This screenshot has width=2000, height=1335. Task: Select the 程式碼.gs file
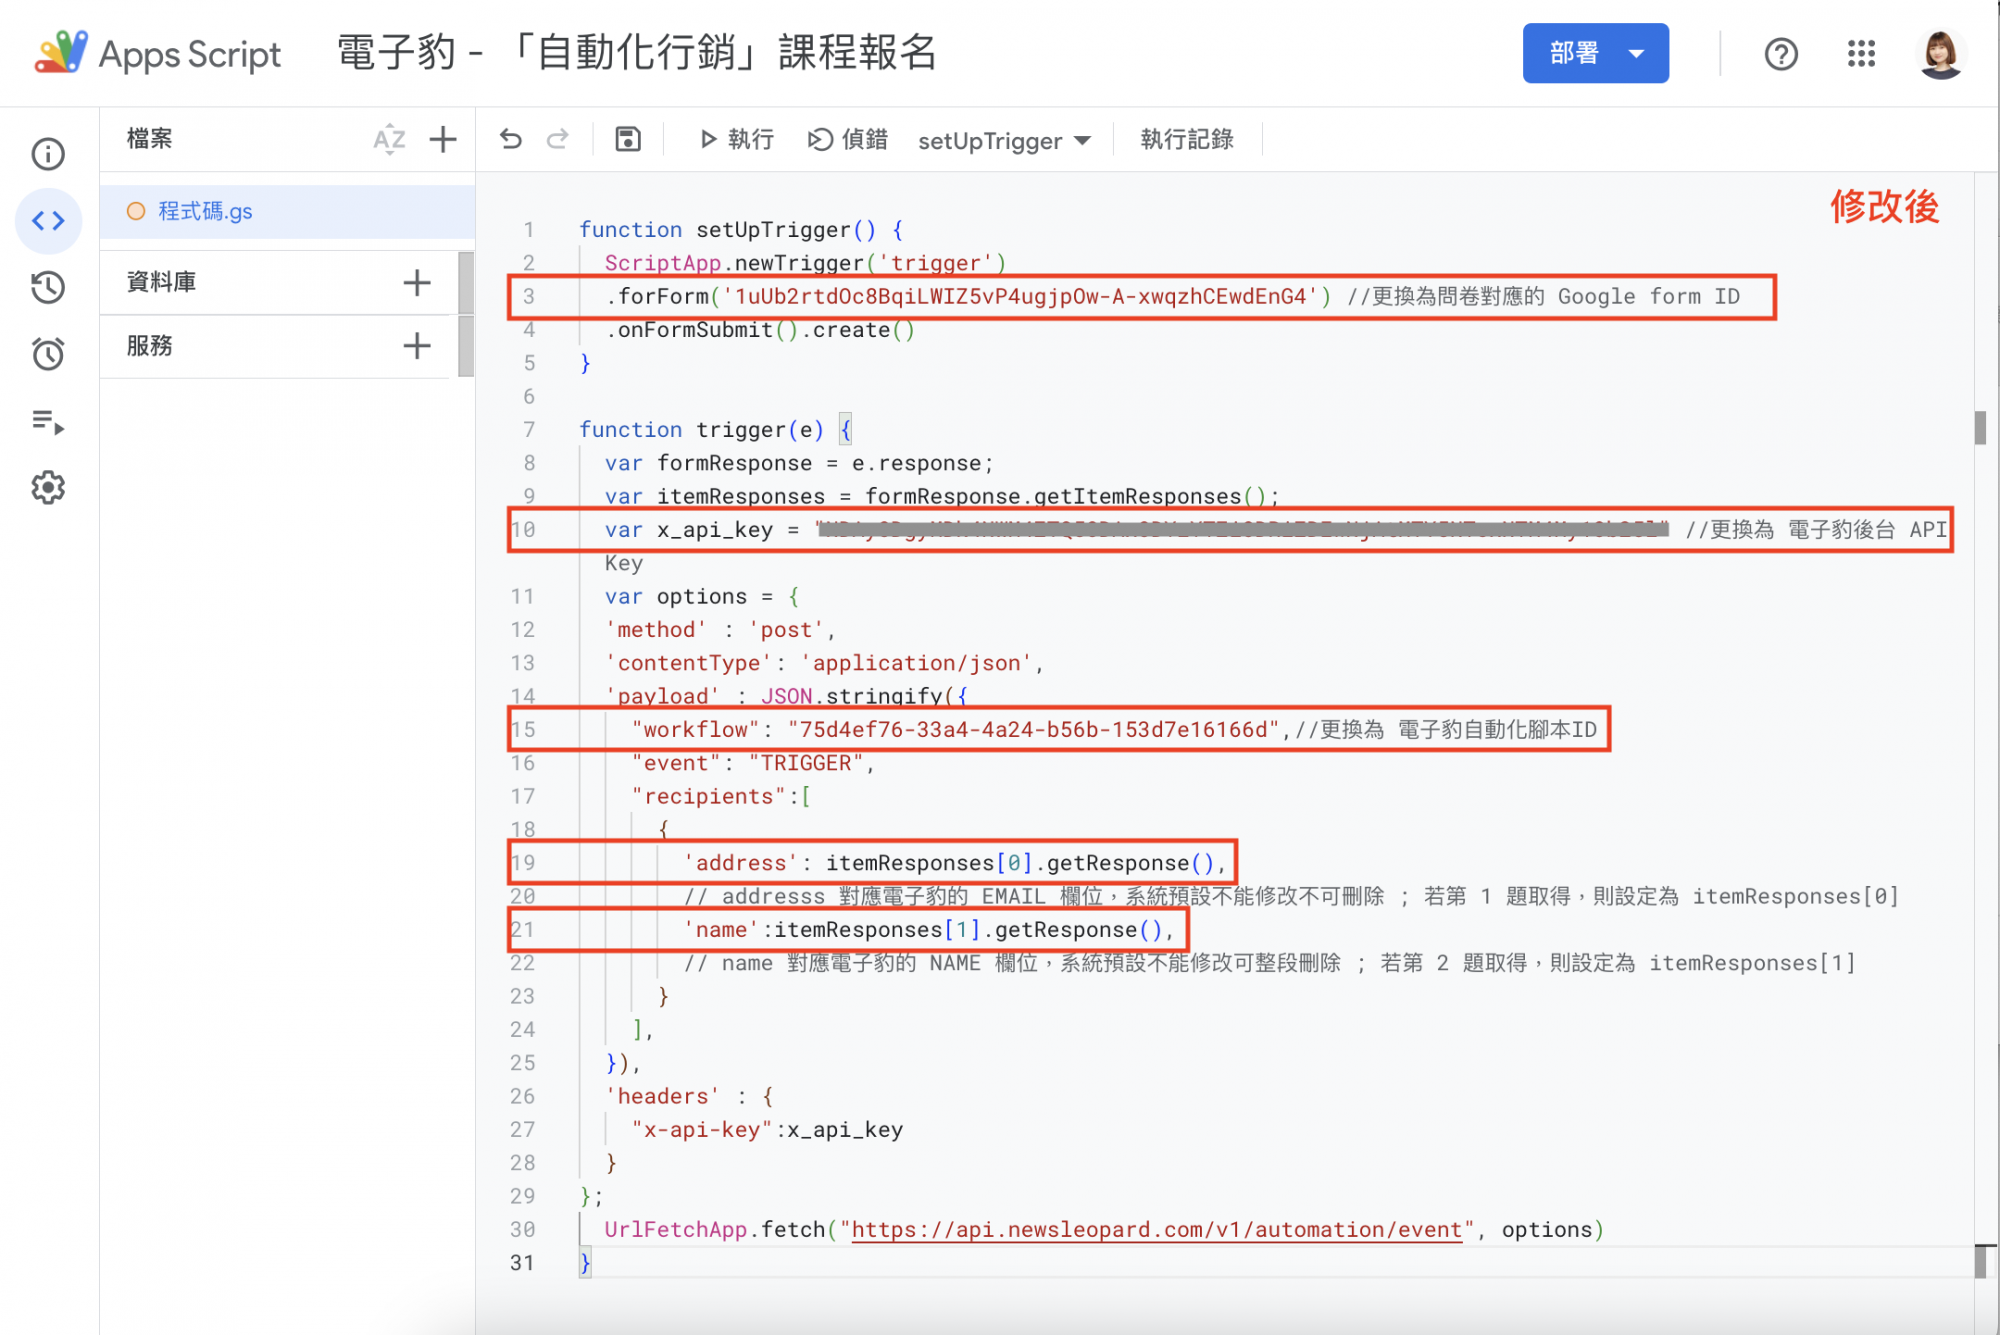[x=288, y=211]
